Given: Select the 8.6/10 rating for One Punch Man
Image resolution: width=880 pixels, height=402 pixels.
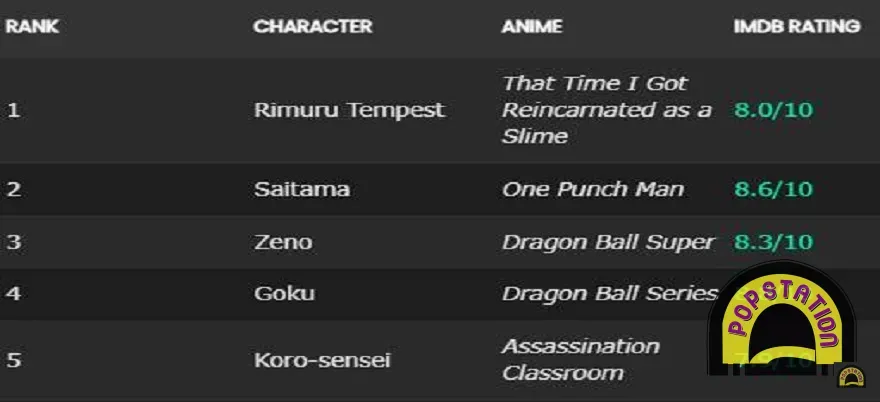Looking at the screenshot, I should click(x=773, y=189).
